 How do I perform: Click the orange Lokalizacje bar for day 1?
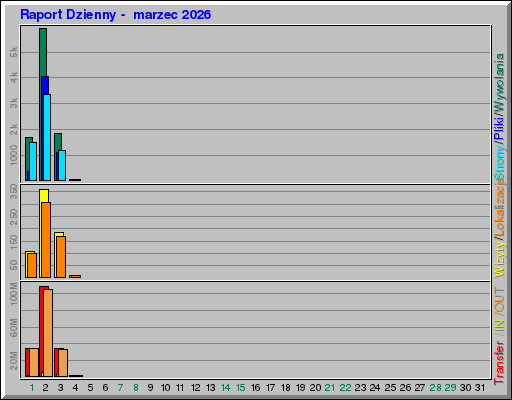click(32, 265)
